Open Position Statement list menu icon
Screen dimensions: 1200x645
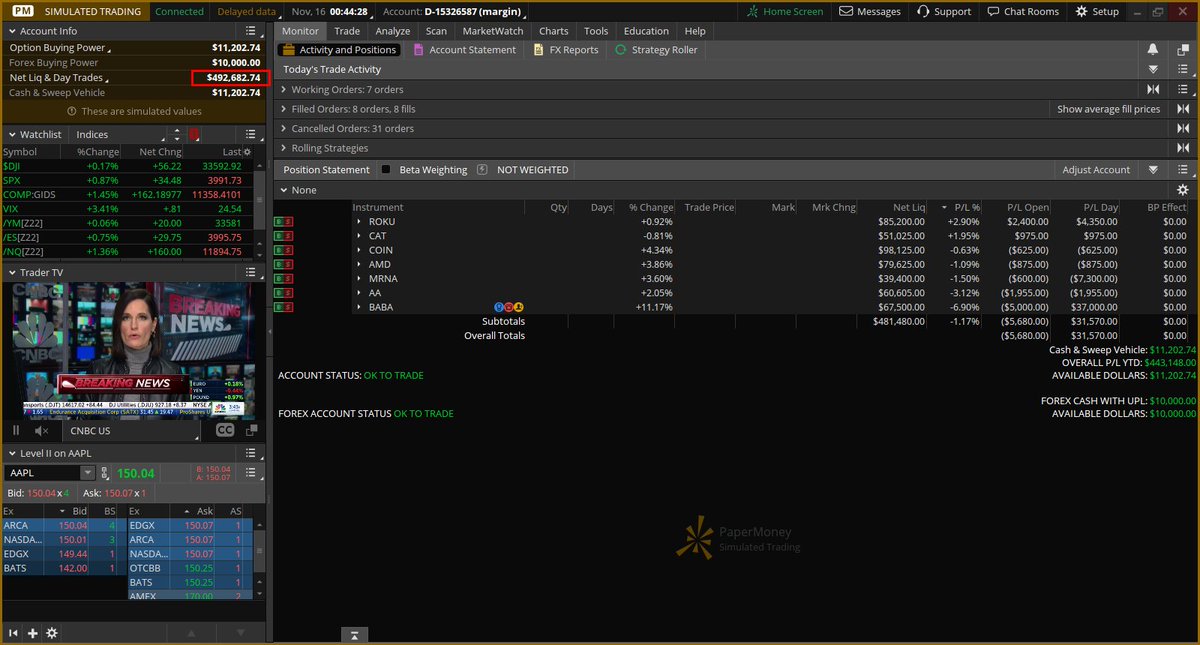click(1183, 169)
